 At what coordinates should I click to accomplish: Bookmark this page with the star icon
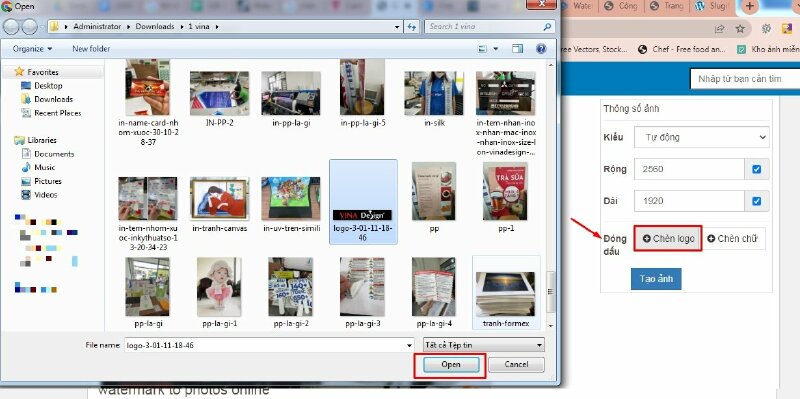pyautogui.click(x=740, y=29)
